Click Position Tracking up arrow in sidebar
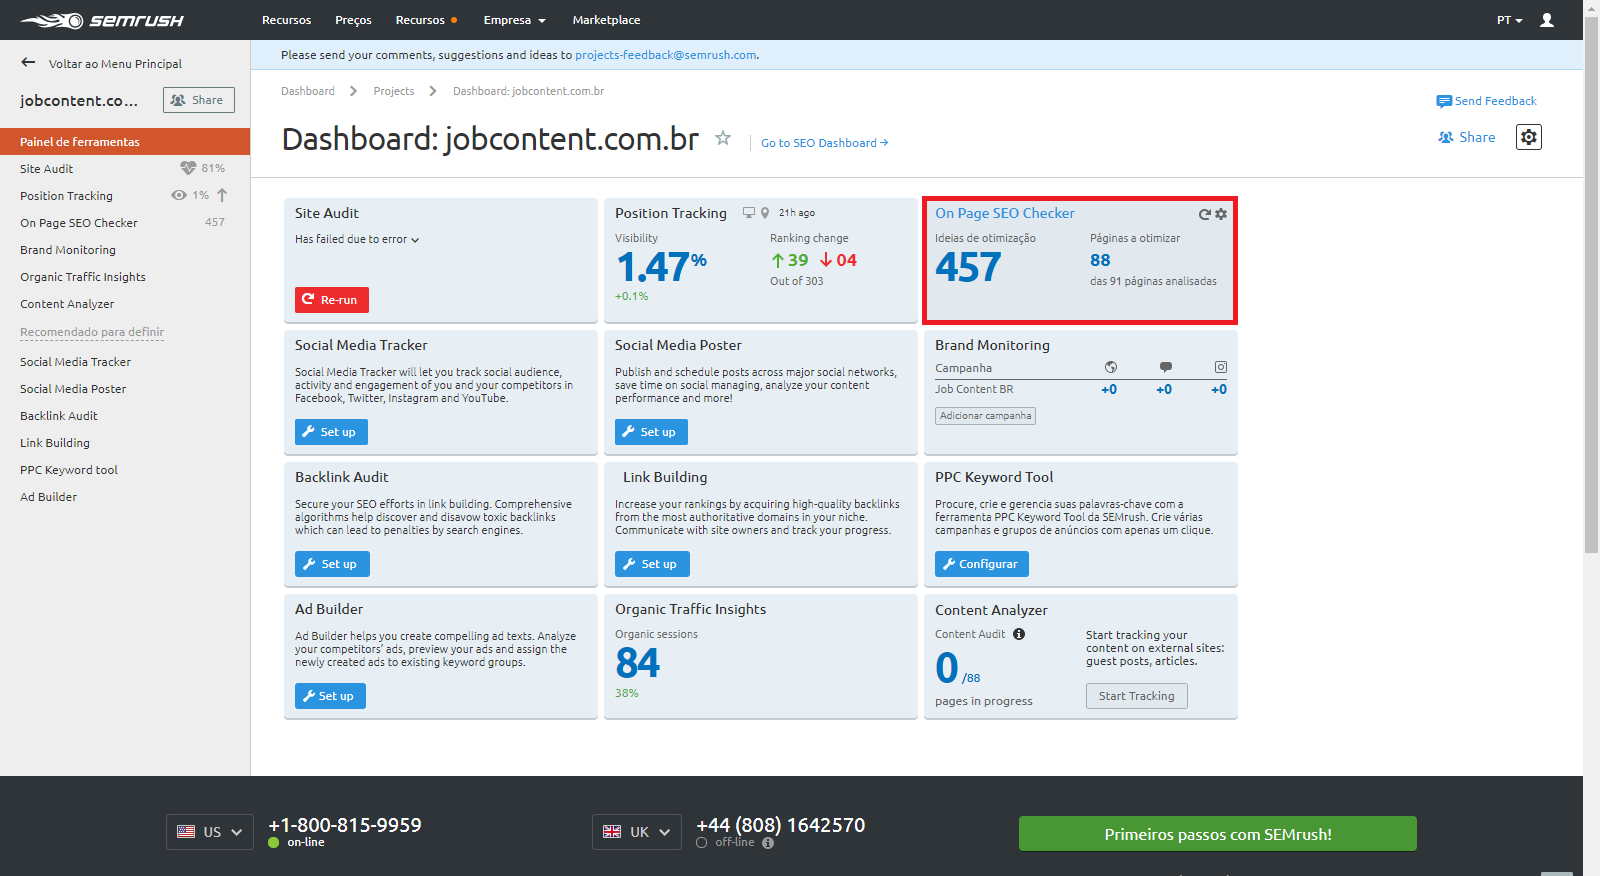Image resolution: width=1600 pixels, height=876 pixels. (x=222, y=195)
